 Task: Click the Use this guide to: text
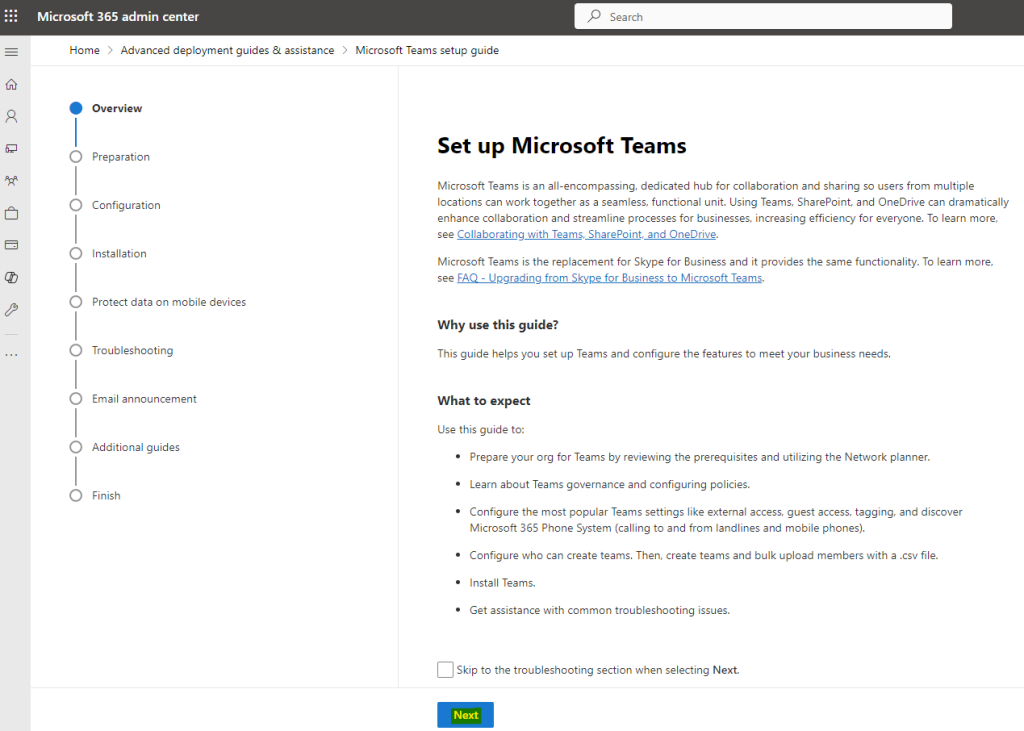(481, 429)
